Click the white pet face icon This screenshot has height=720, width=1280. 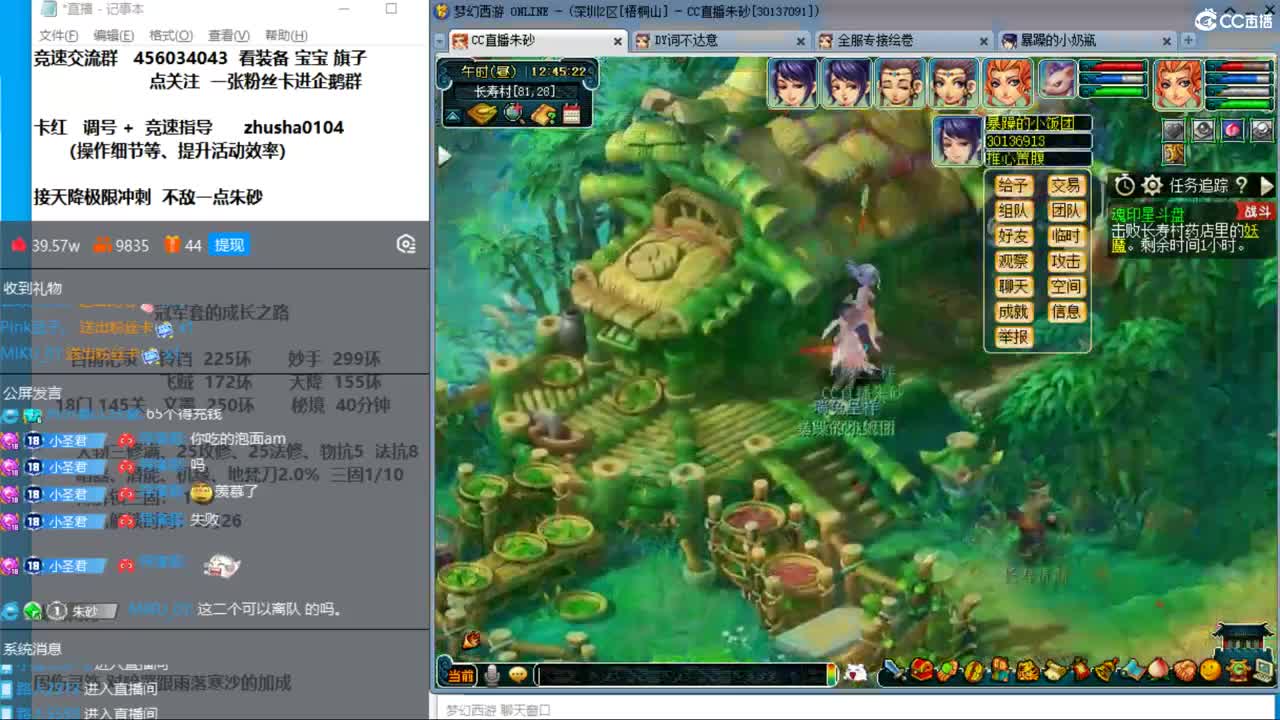(855, 673)
